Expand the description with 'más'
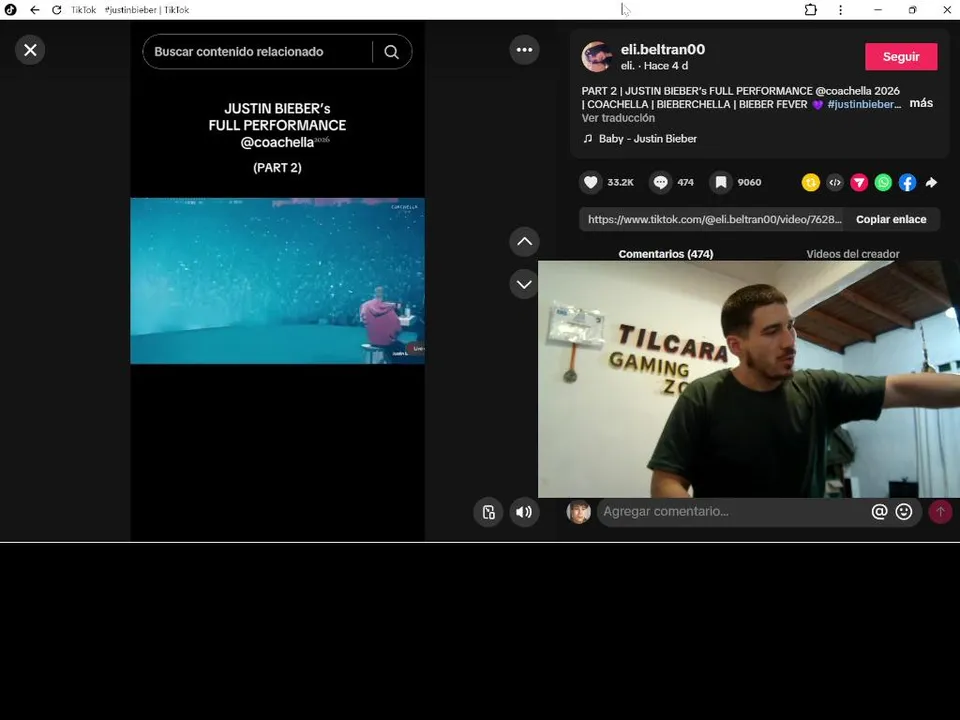The image size is (960, 720). pyautogui.click(x=921, y=103)
